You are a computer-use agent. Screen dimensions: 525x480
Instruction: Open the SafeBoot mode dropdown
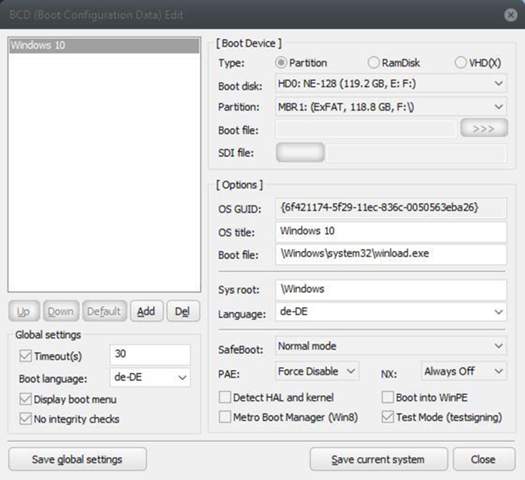coord(390,346)
